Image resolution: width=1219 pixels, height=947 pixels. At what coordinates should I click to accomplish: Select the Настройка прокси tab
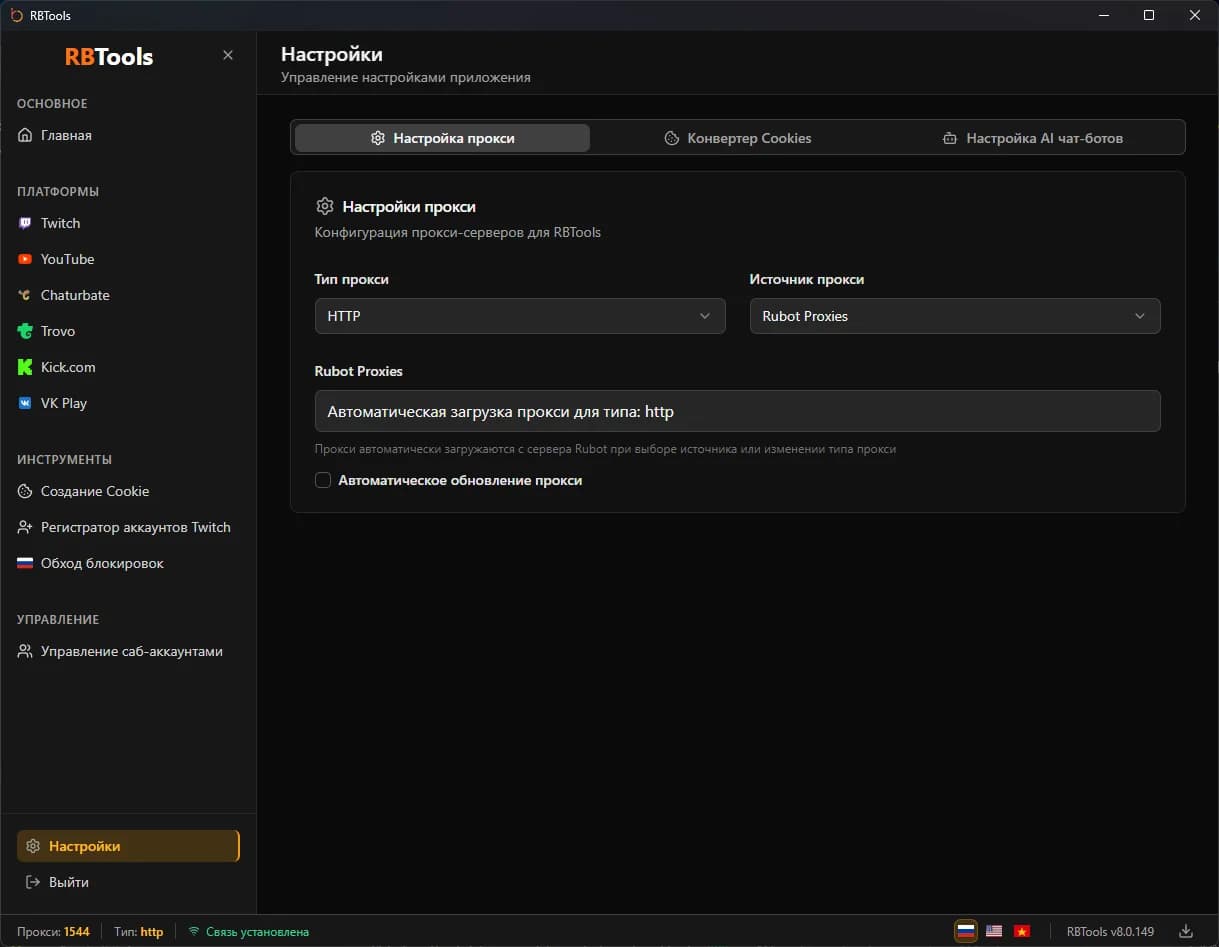442,138
